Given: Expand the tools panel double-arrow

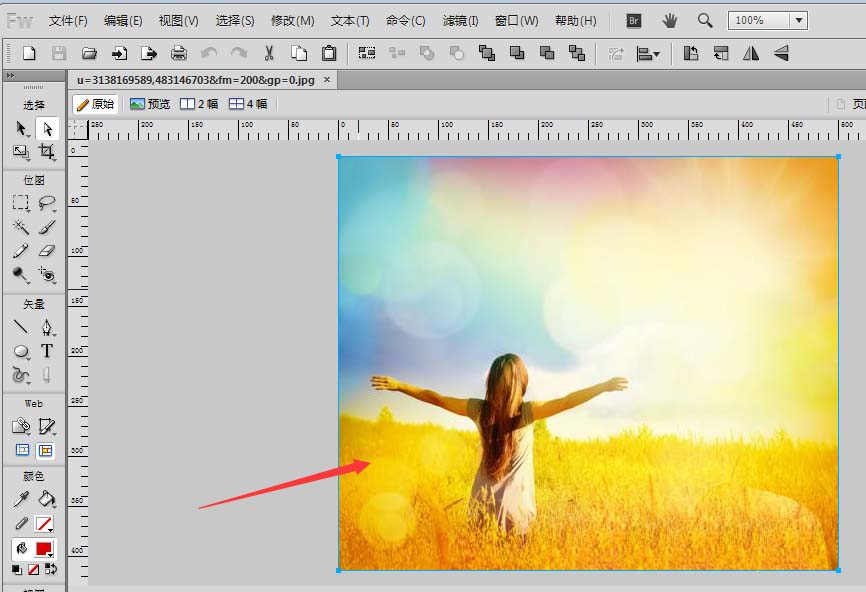Looking at the screenshot, I should point(10,75).
